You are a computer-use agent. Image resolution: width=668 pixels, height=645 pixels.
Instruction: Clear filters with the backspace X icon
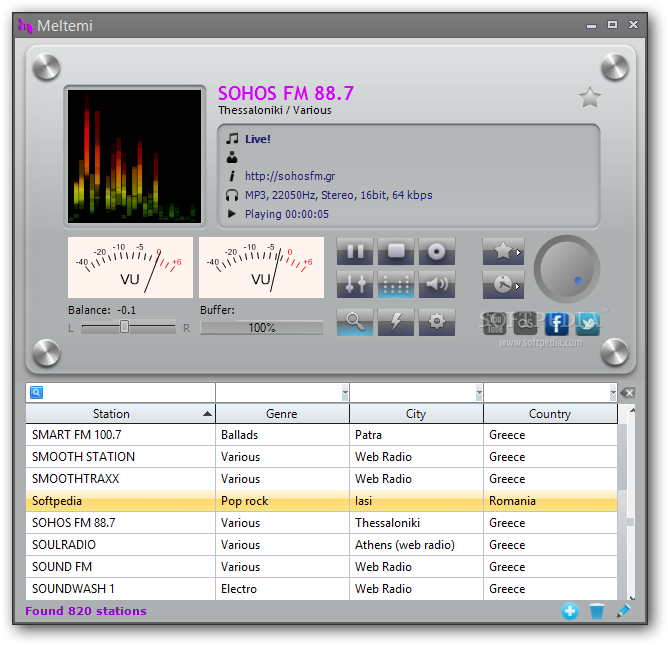pos(628,393)
